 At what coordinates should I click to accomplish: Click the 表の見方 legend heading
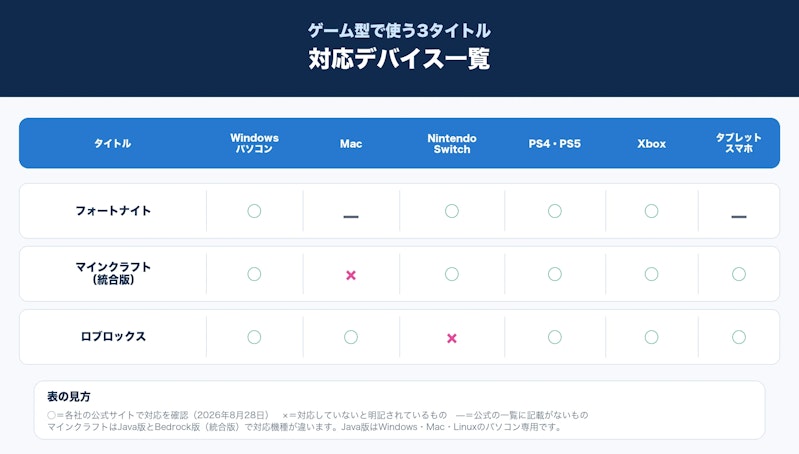point(69,396)
